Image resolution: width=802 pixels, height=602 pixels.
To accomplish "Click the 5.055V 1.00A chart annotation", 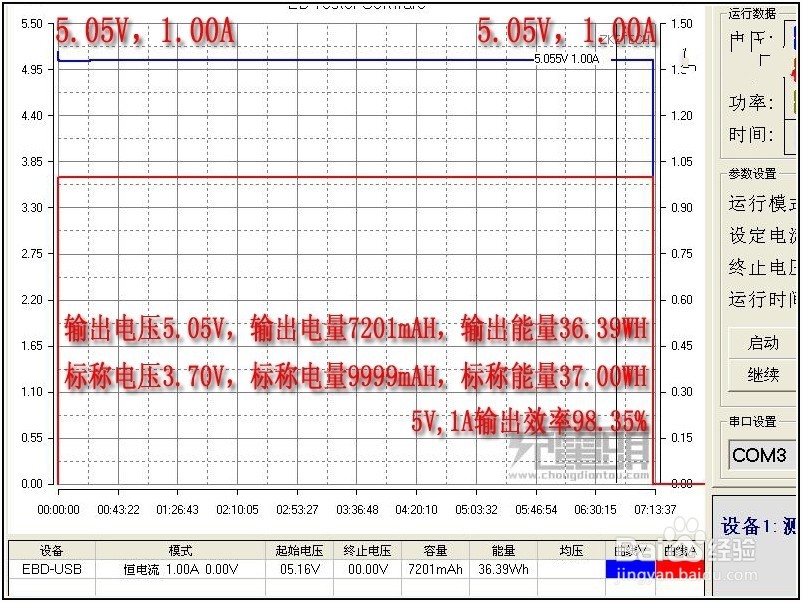I will point(565,60).
